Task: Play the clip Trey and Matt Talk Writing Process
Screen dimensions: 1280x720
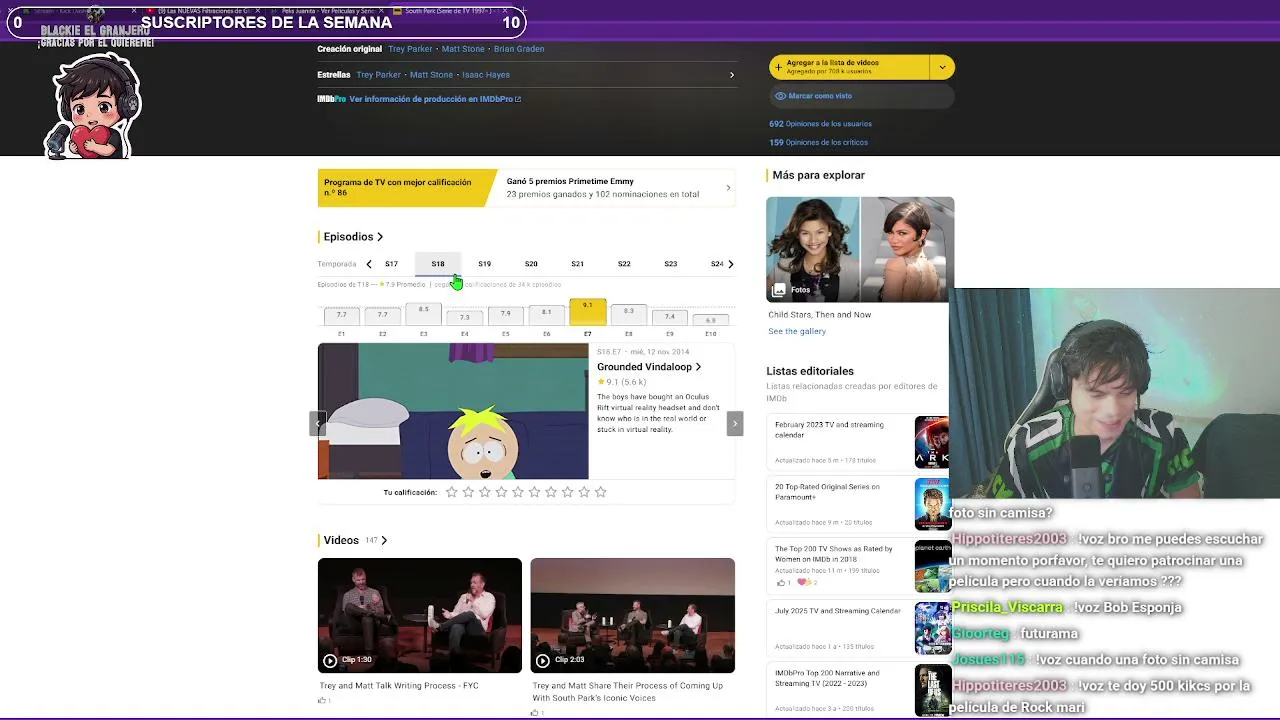Action: pos(330,660)
